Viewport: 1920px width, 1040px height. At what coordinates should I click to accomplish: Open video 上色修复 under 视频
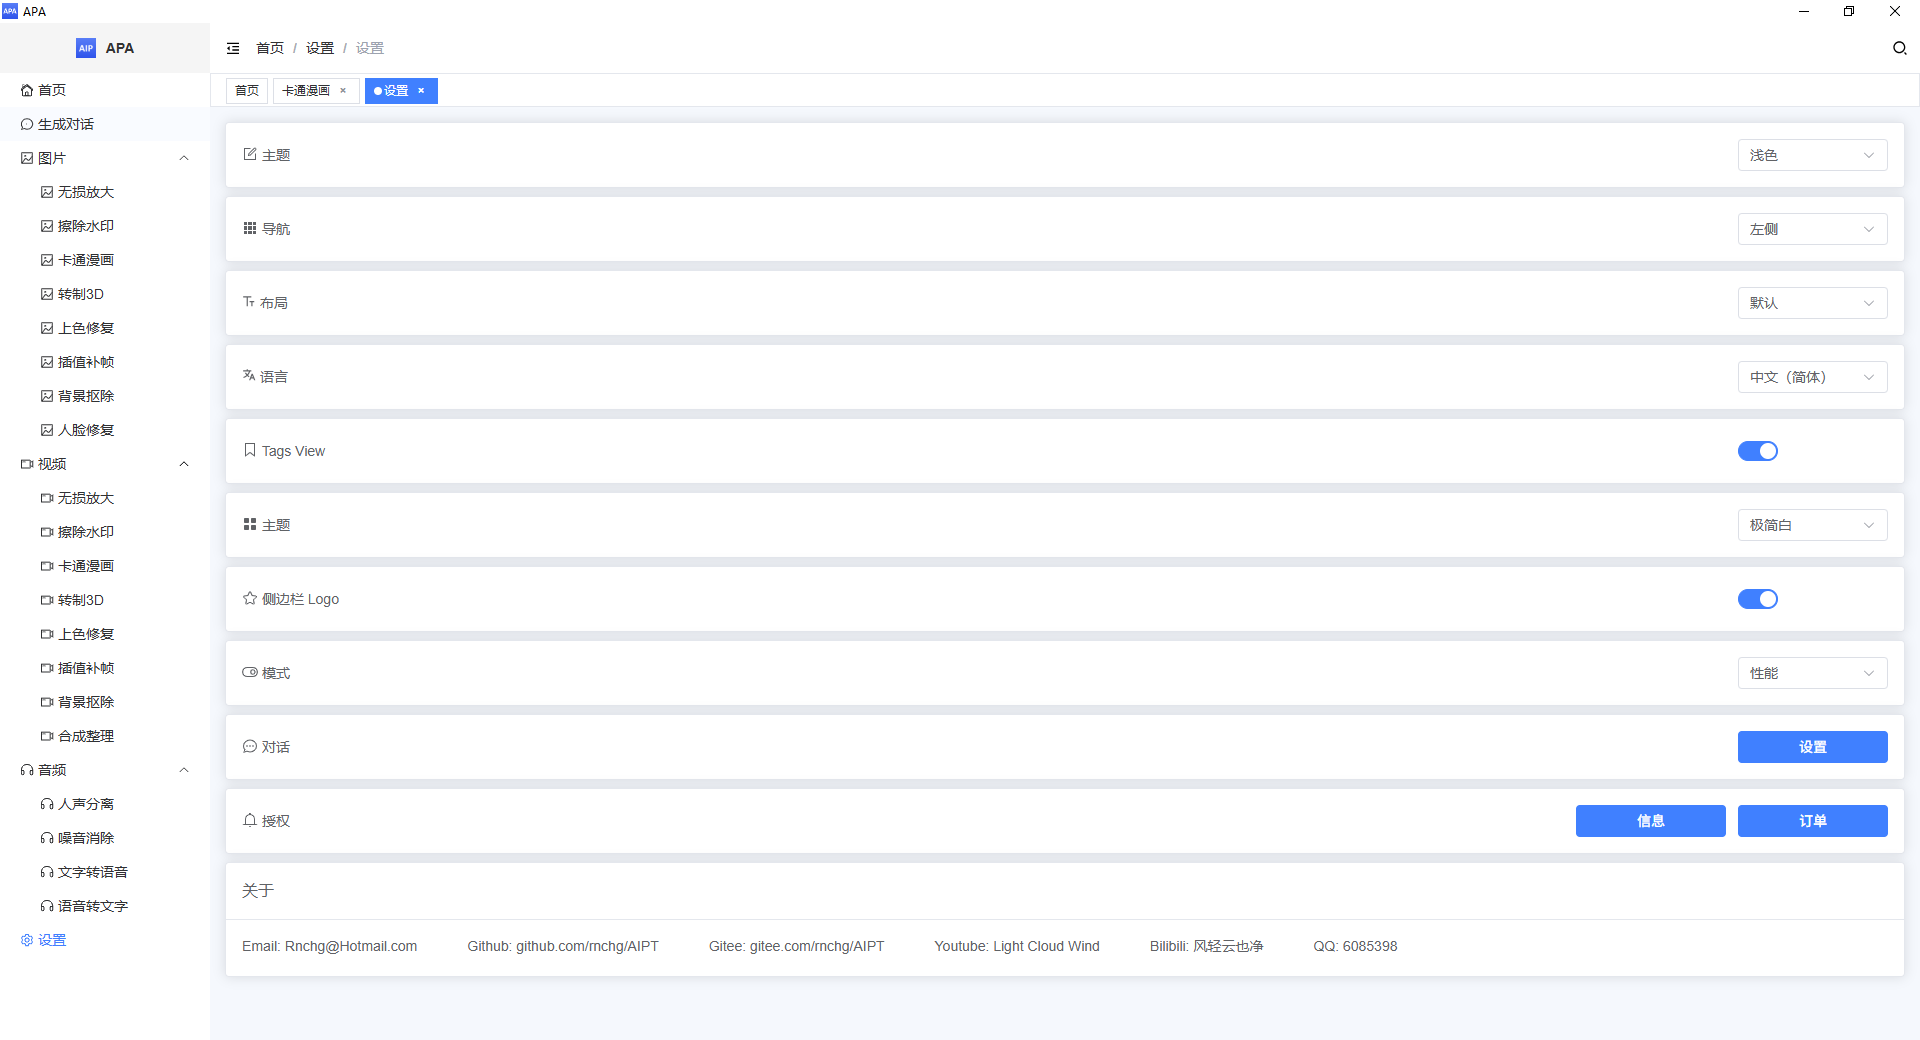tap(105, 634)
